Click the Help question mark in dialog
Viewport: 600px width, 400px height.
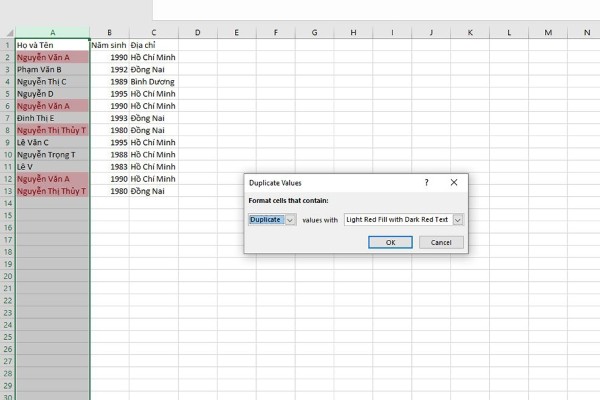coord(426,183)
